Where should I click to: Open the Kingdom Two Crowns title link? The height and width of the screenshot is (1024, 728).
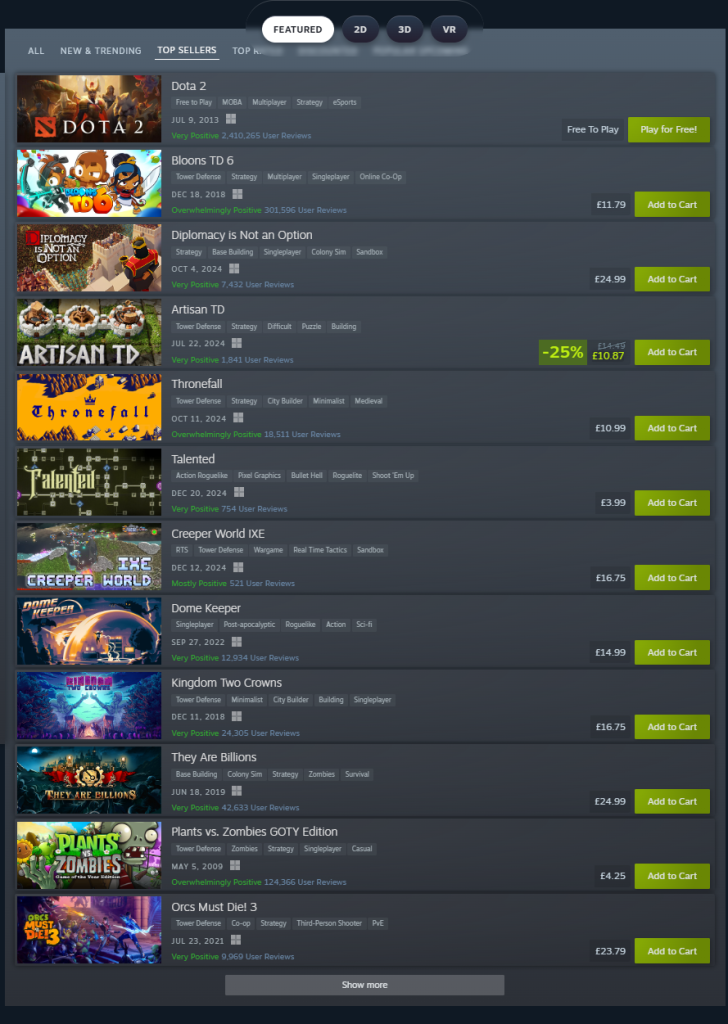click(x=227, y=682)
